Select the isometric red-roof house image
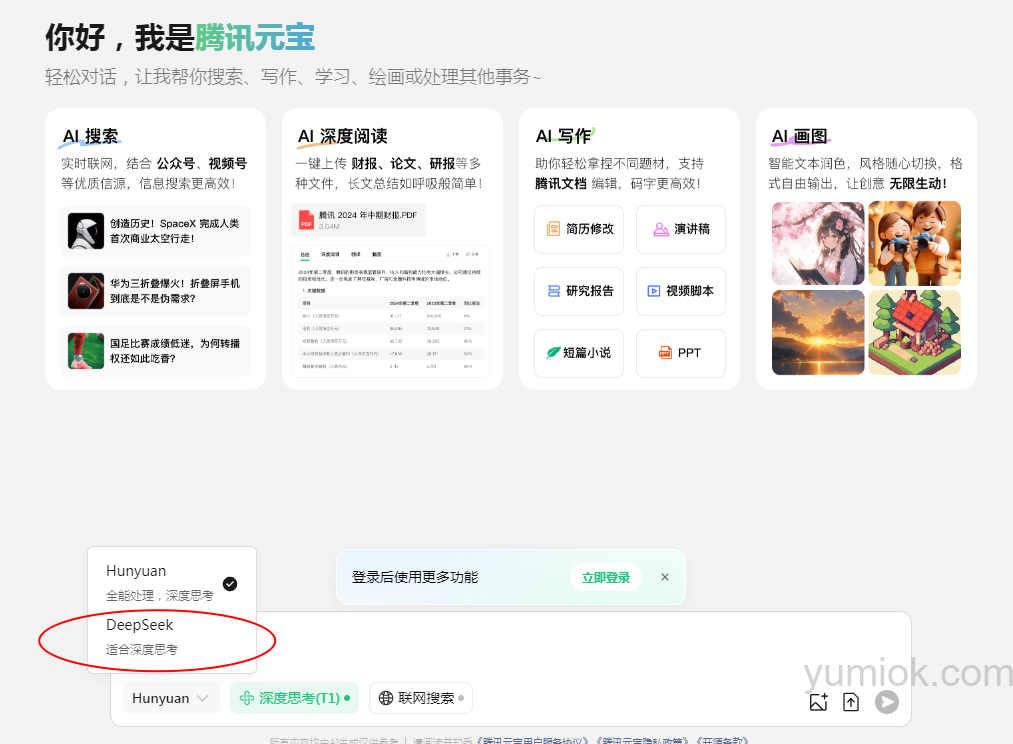The image size is (1013, 744). [915, 333]
